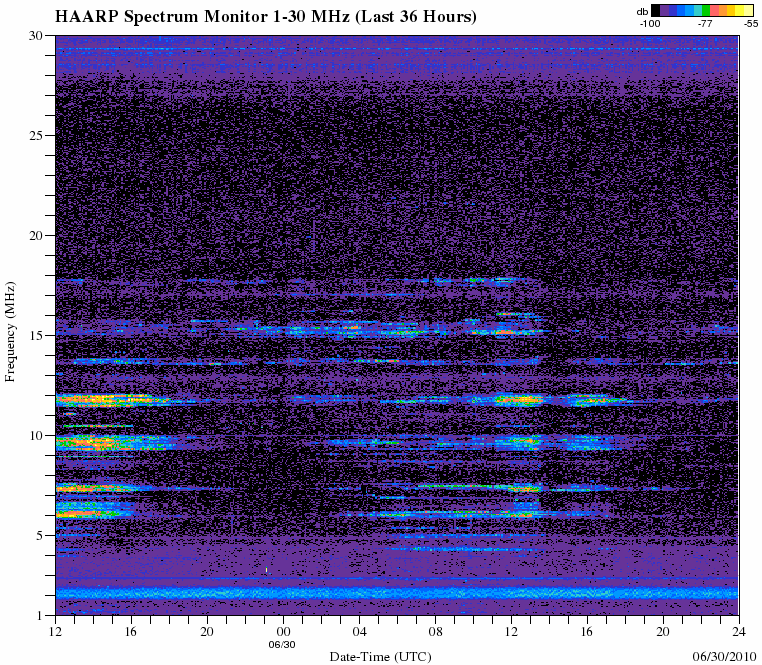Click the -100 legend value
Viewport: 762px width, 665px height.
pos(650,23)
